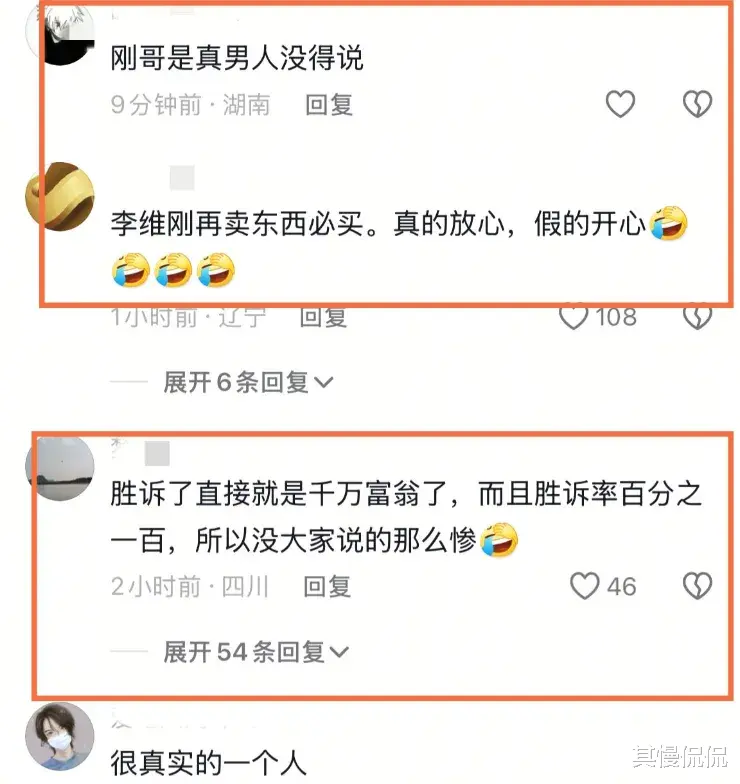Select the comment text 李维刚再卖东西必买
This screenshot has height=784, width=740.
coord(237,224)
